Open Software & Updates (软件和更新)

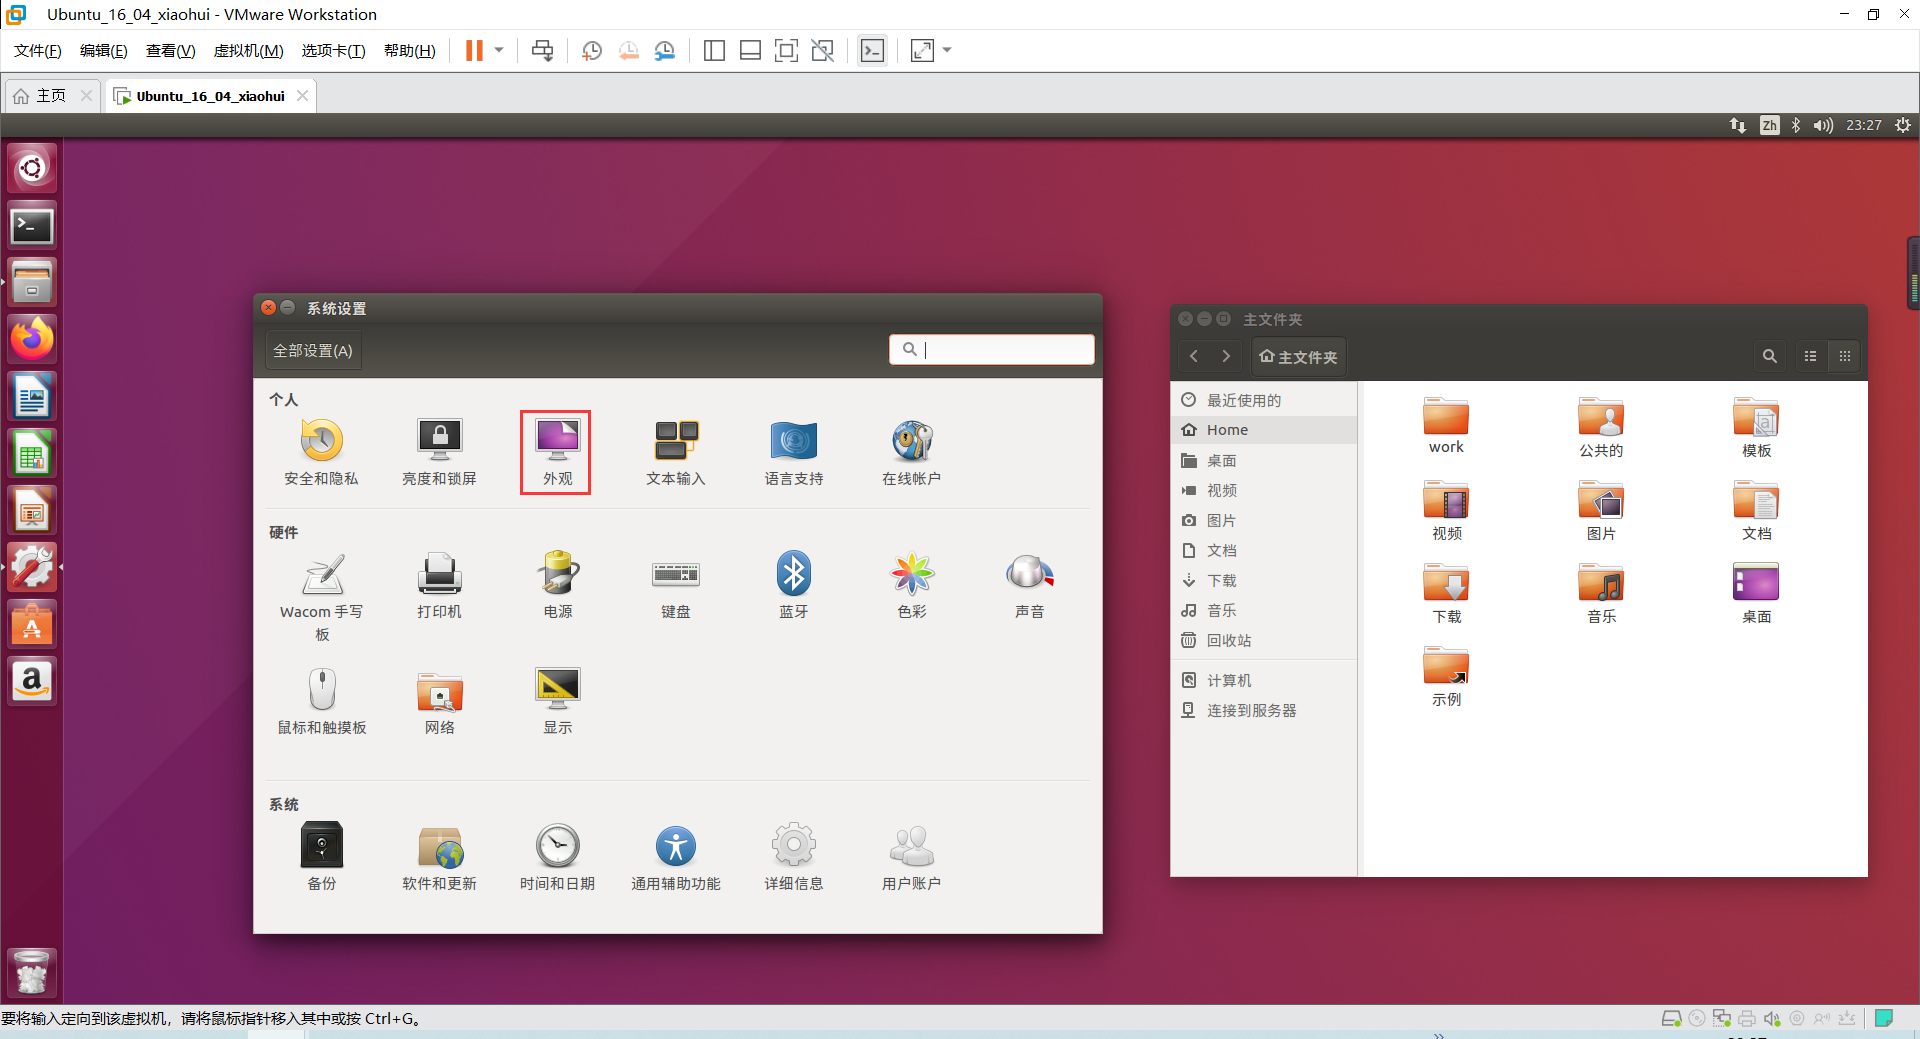coord(439,857)
